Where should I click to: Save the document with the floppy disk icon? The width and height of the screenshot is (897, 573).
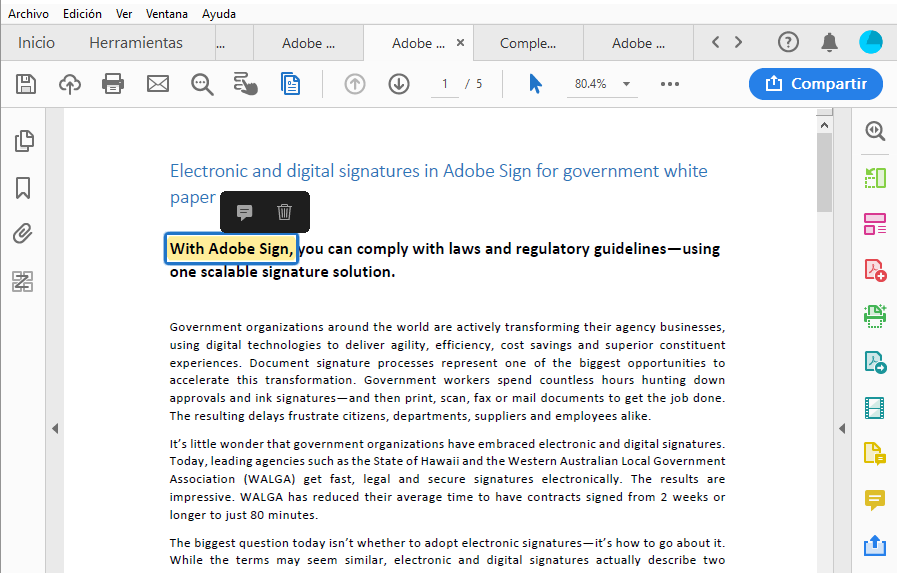[x=26, y=84]
